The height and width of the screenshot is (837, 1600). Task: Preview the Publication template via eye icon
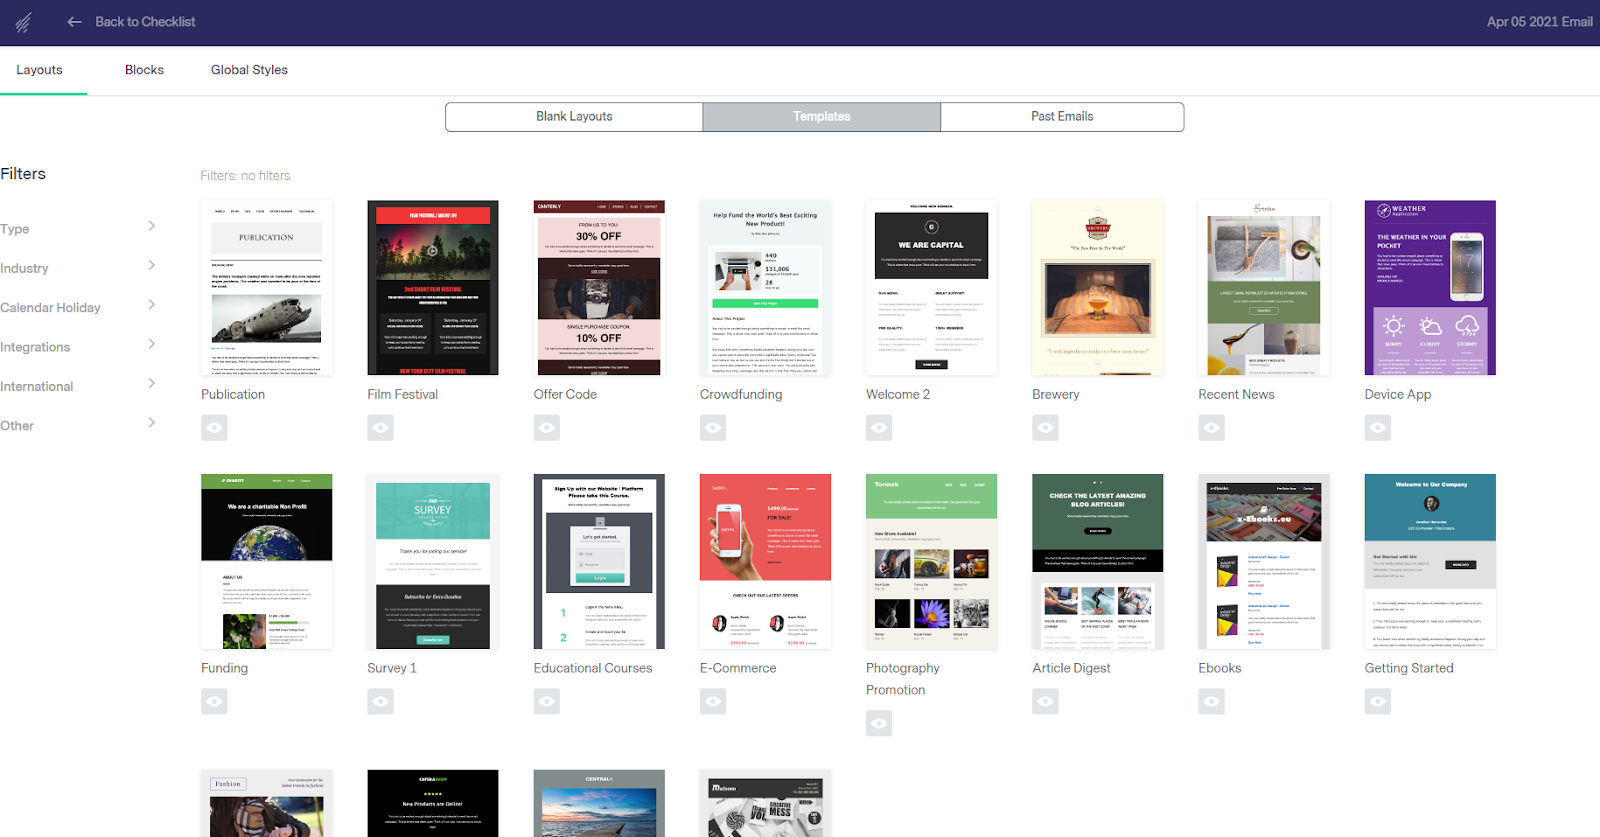tap(214, 428)
